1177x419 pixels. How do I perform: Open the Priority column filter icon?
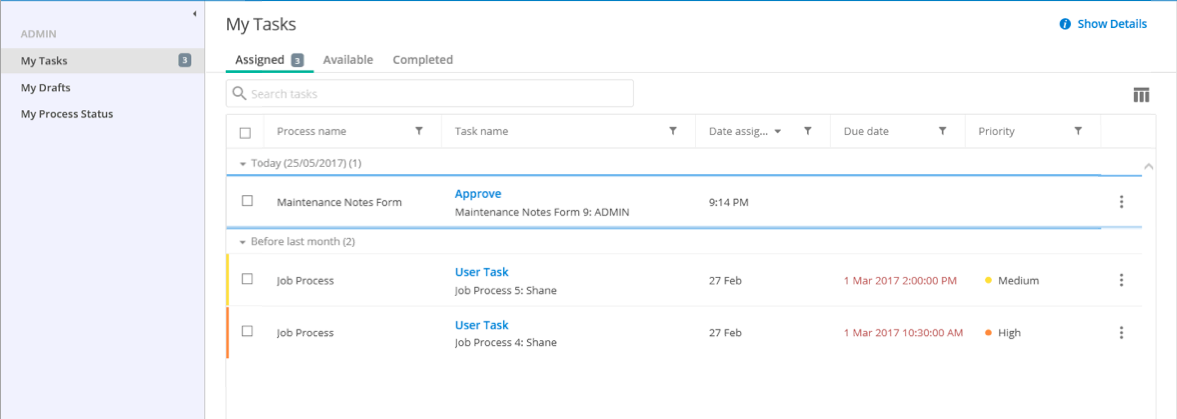(x=1078, y=131)
